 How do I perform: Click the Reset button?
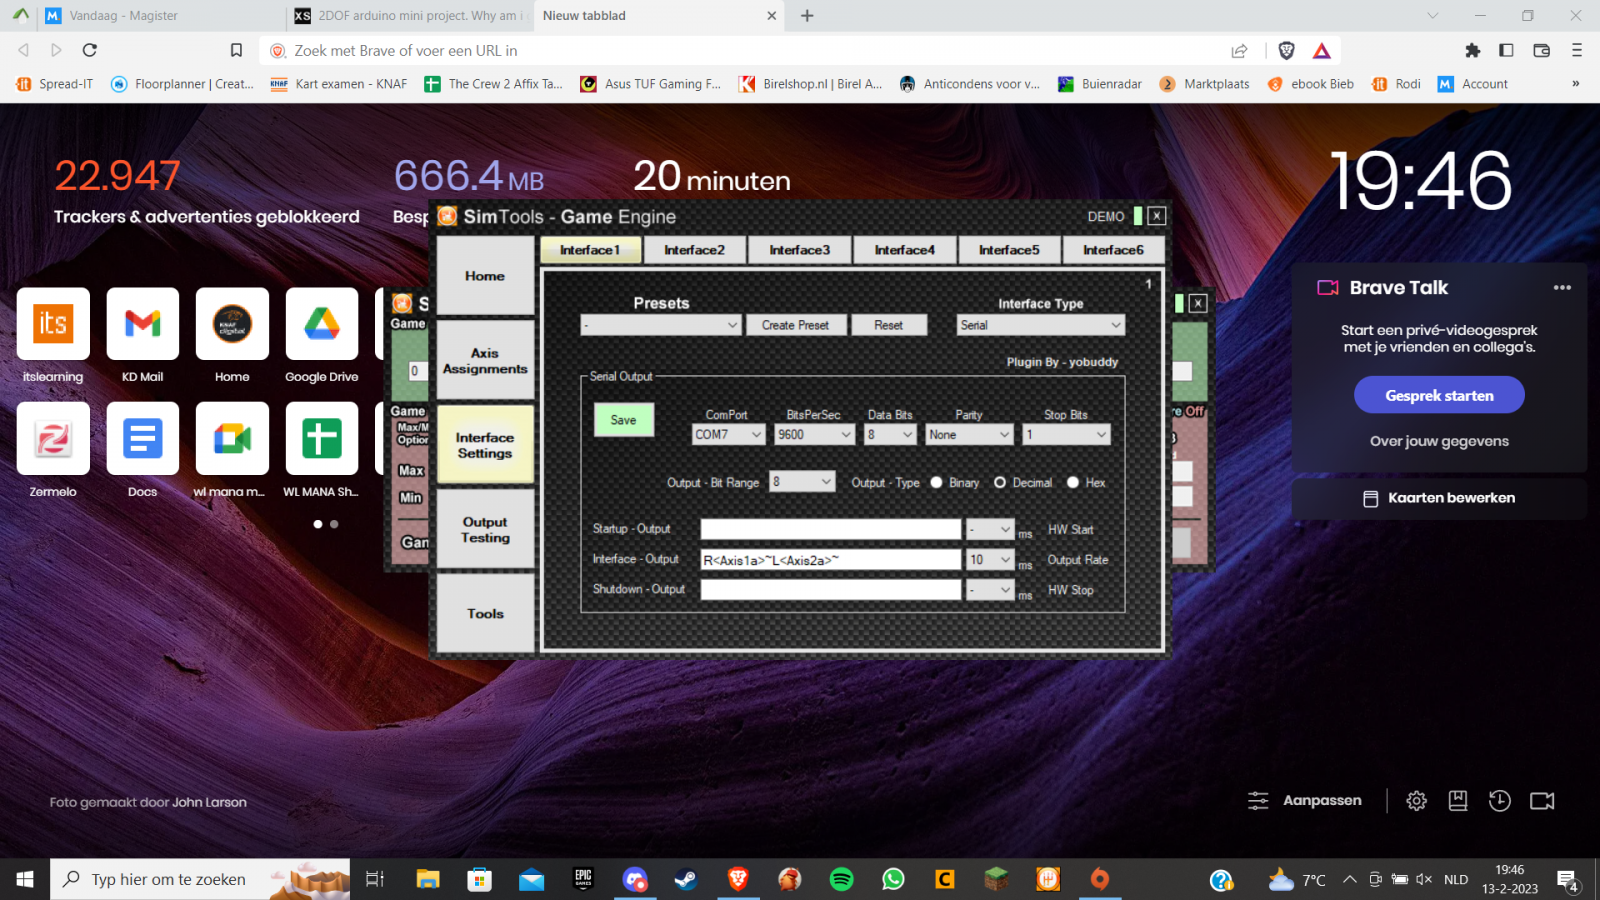coord(889,325)
